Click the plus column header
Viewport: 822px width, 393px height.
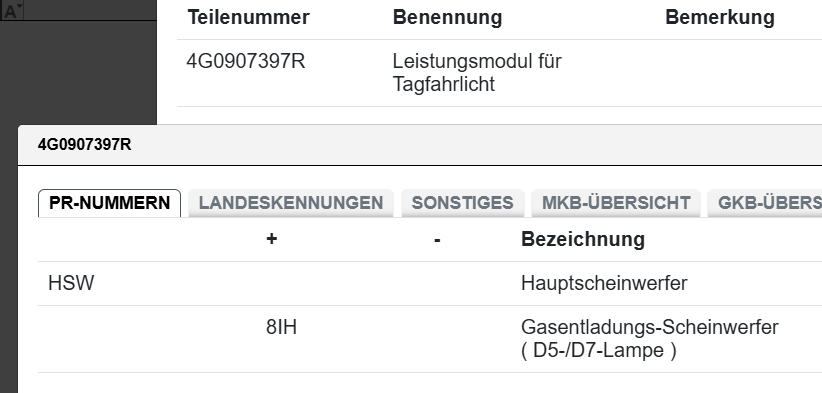pyautogui.click(x=271, y=239)
